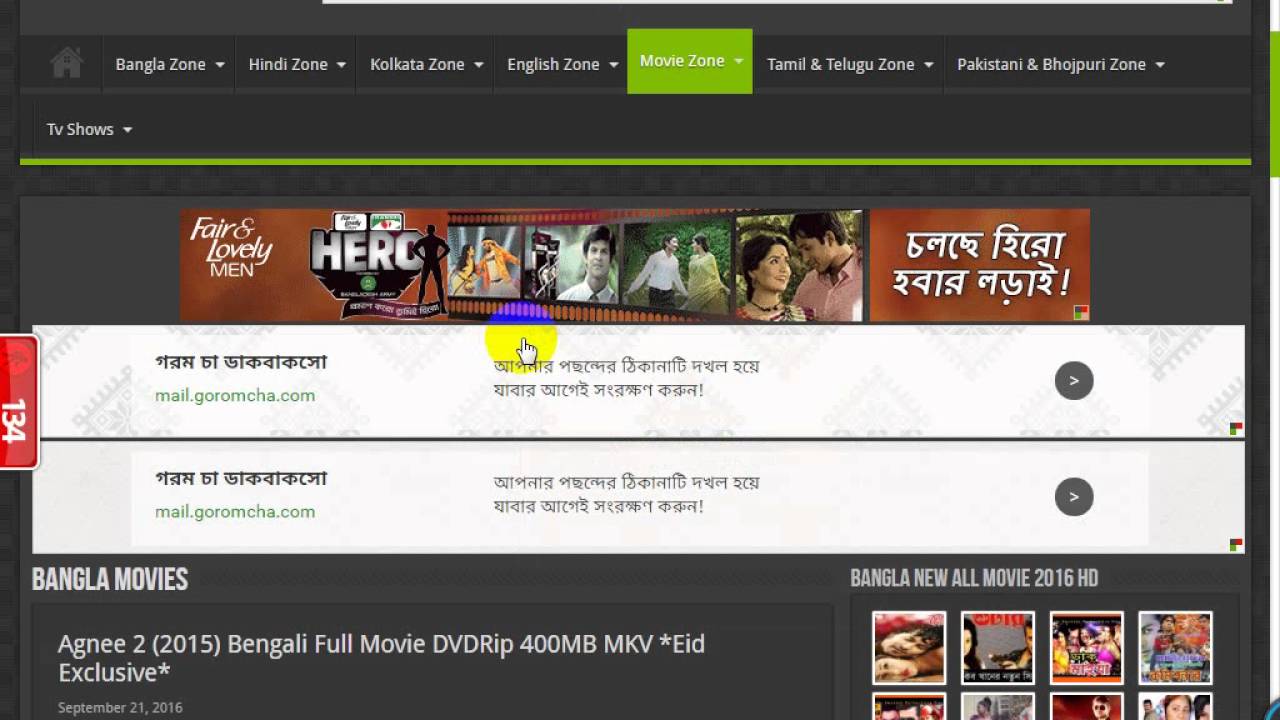Open the first movie thumbnail in the top sidebar row
Screen dimensions: 1280x720
tap(909, 648)
